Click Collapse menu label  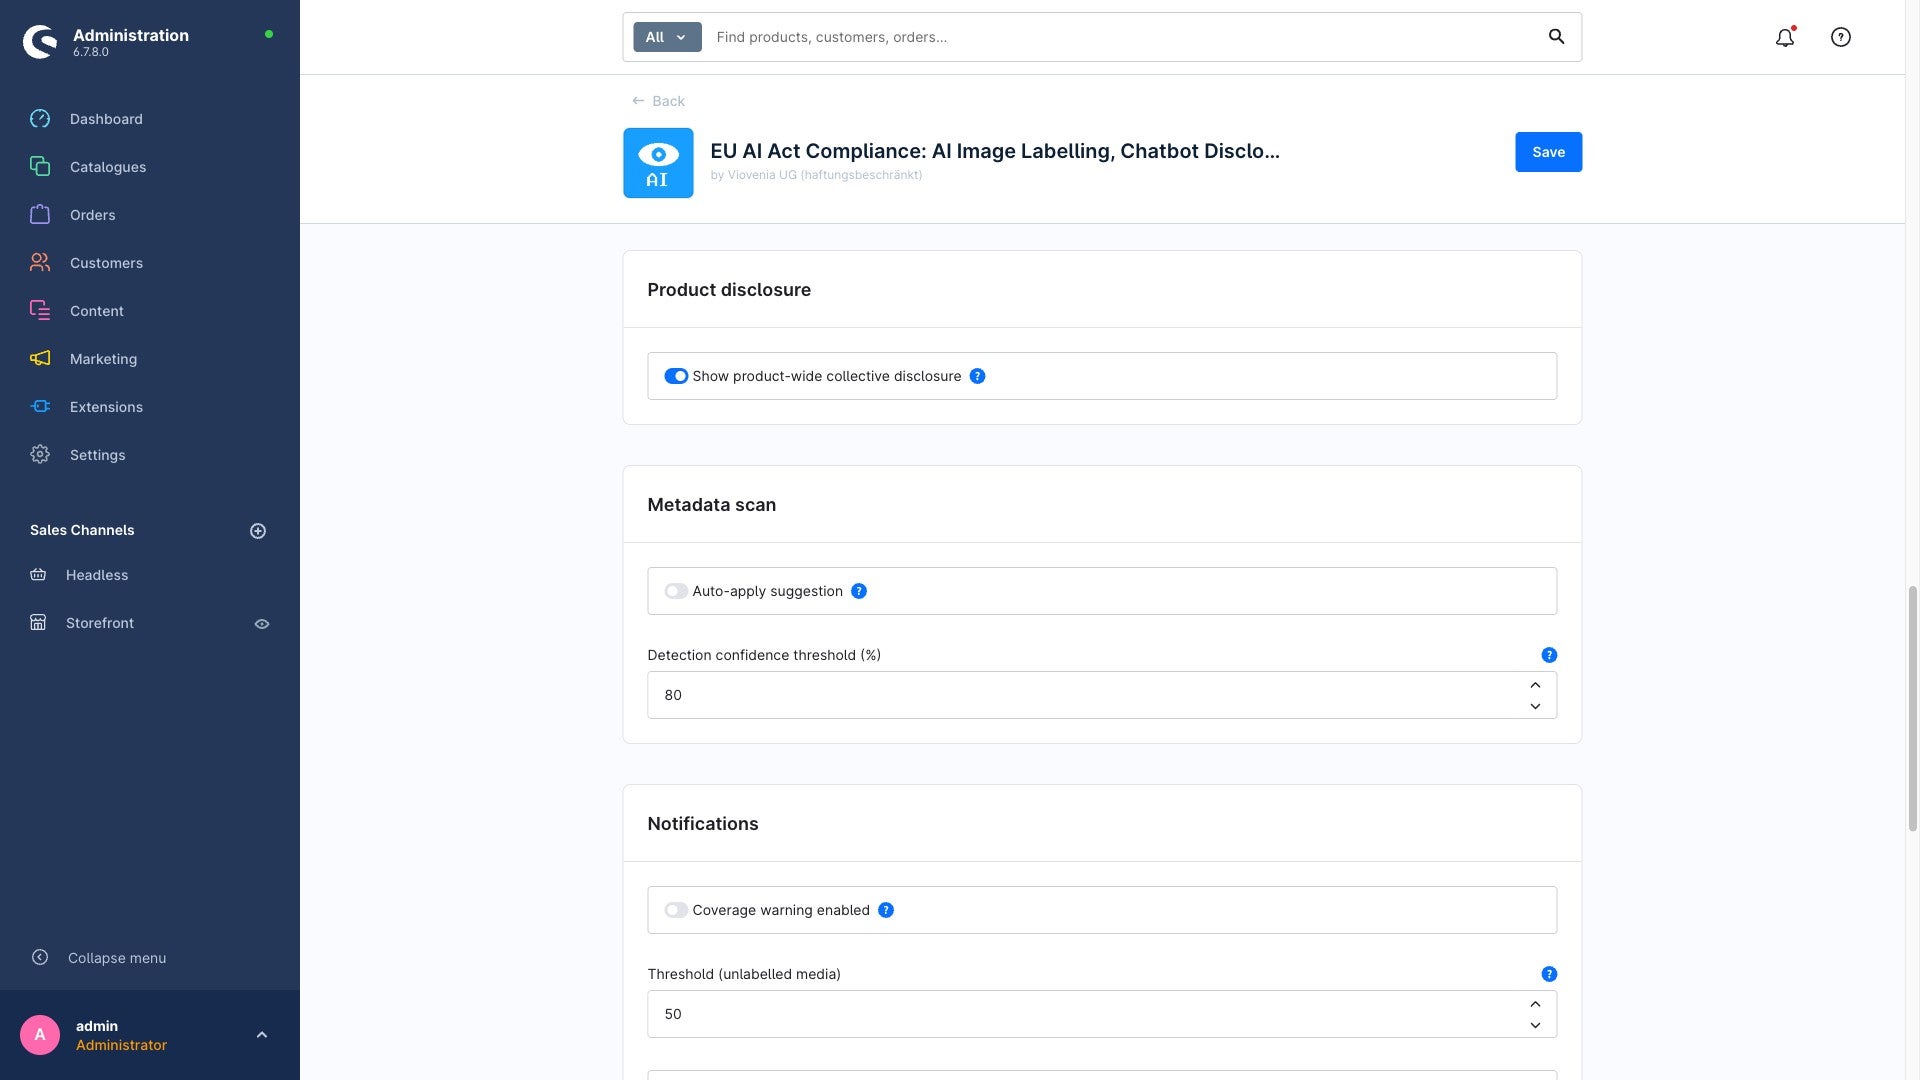[117, 958]
